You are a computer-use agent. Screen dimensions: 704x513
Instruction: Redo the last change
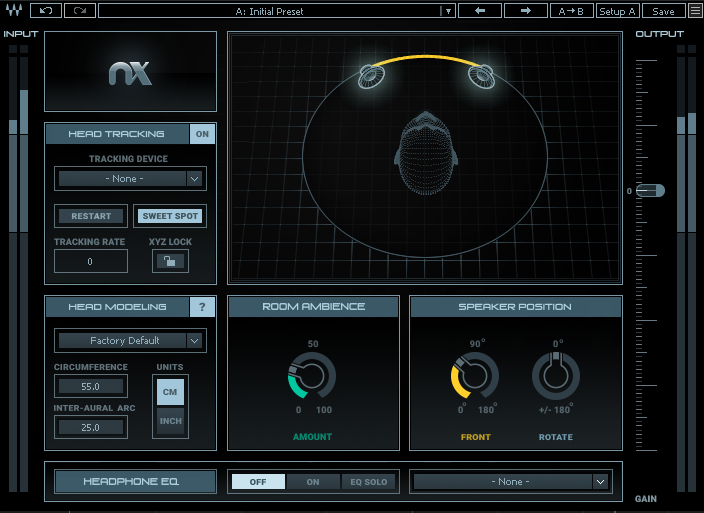(x=80, y=11)
